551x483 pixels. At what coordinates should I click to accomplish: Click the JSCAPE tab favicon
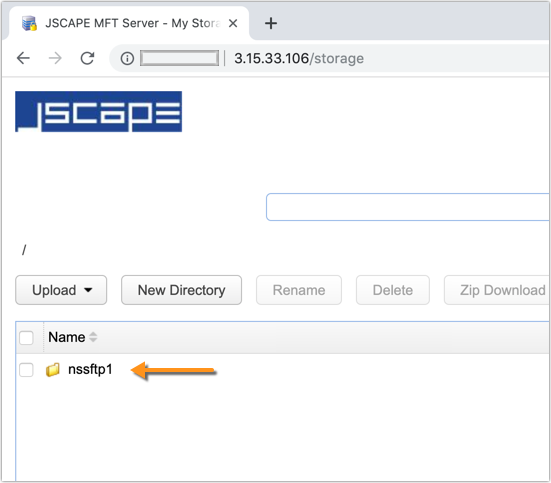coord(29,24)
